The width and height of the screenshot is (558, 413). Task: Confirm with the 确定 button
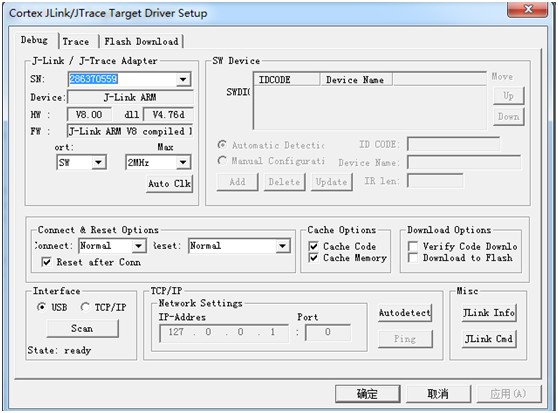pyautogui.click(x=368, y=394)
